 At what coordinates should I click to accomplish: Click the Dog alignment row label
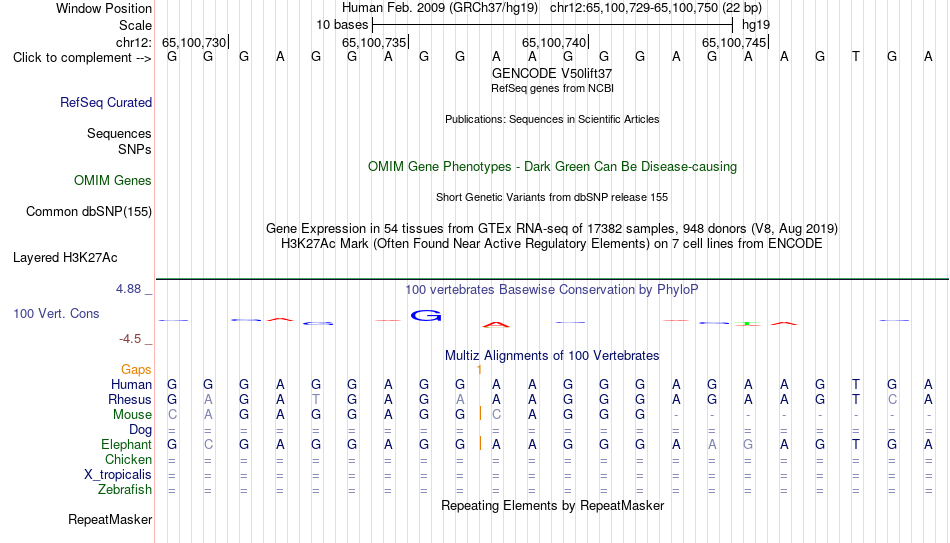[x=141, y=430]
